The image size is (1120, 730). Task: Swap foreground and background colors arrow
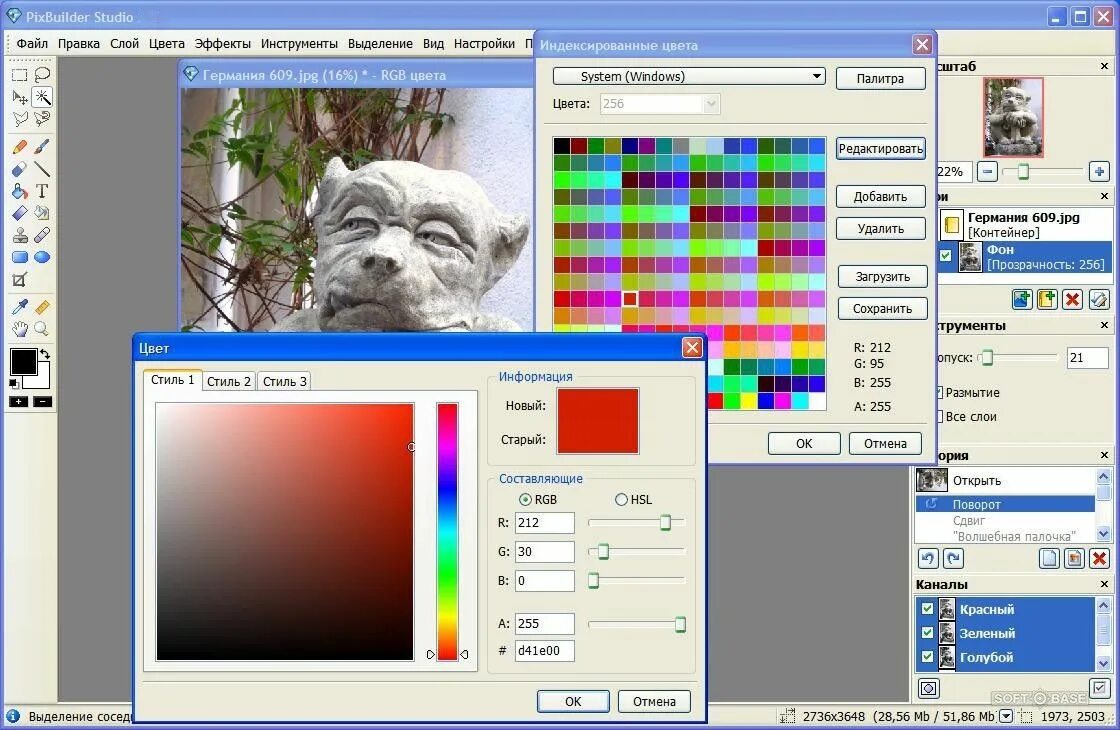click(45, 354)
